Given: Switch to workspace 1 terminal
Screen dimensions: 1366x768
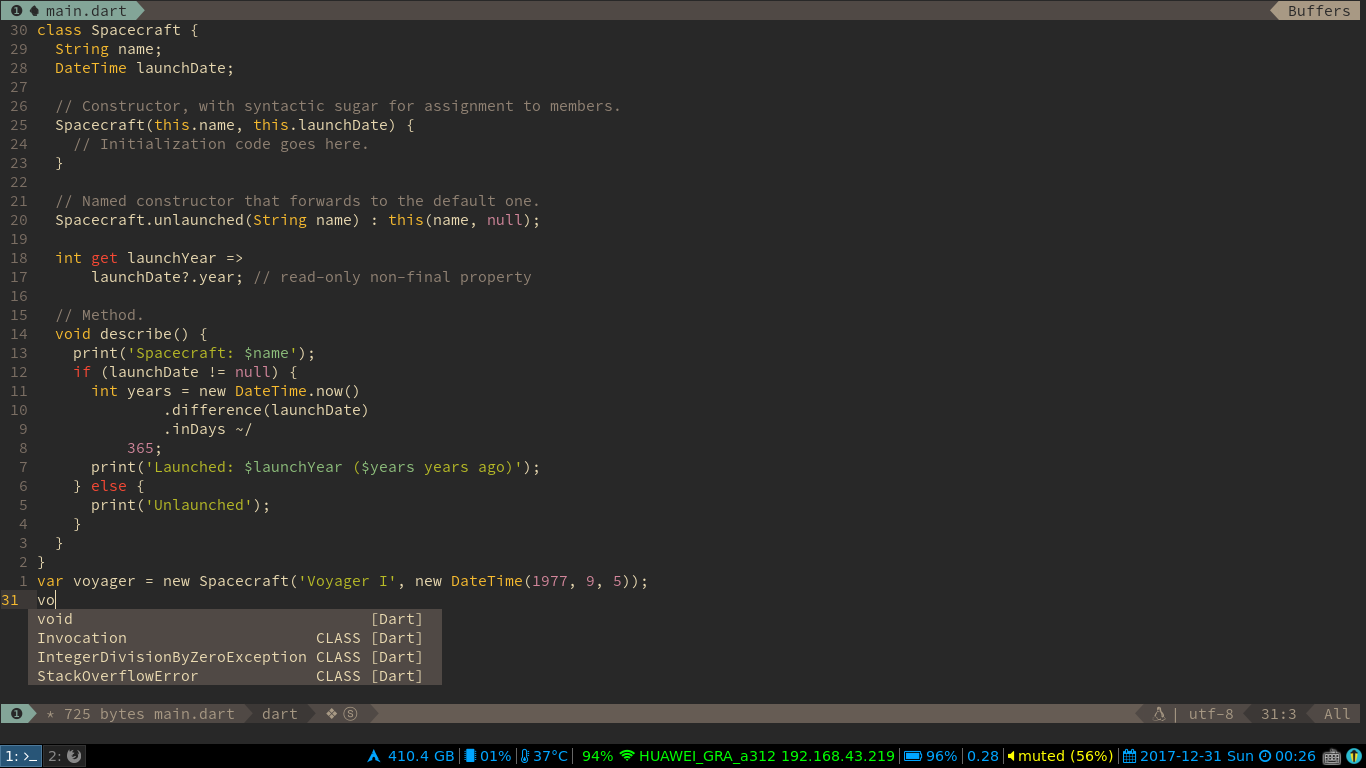Looking at the screenshot, I should [x=22, y=756].
